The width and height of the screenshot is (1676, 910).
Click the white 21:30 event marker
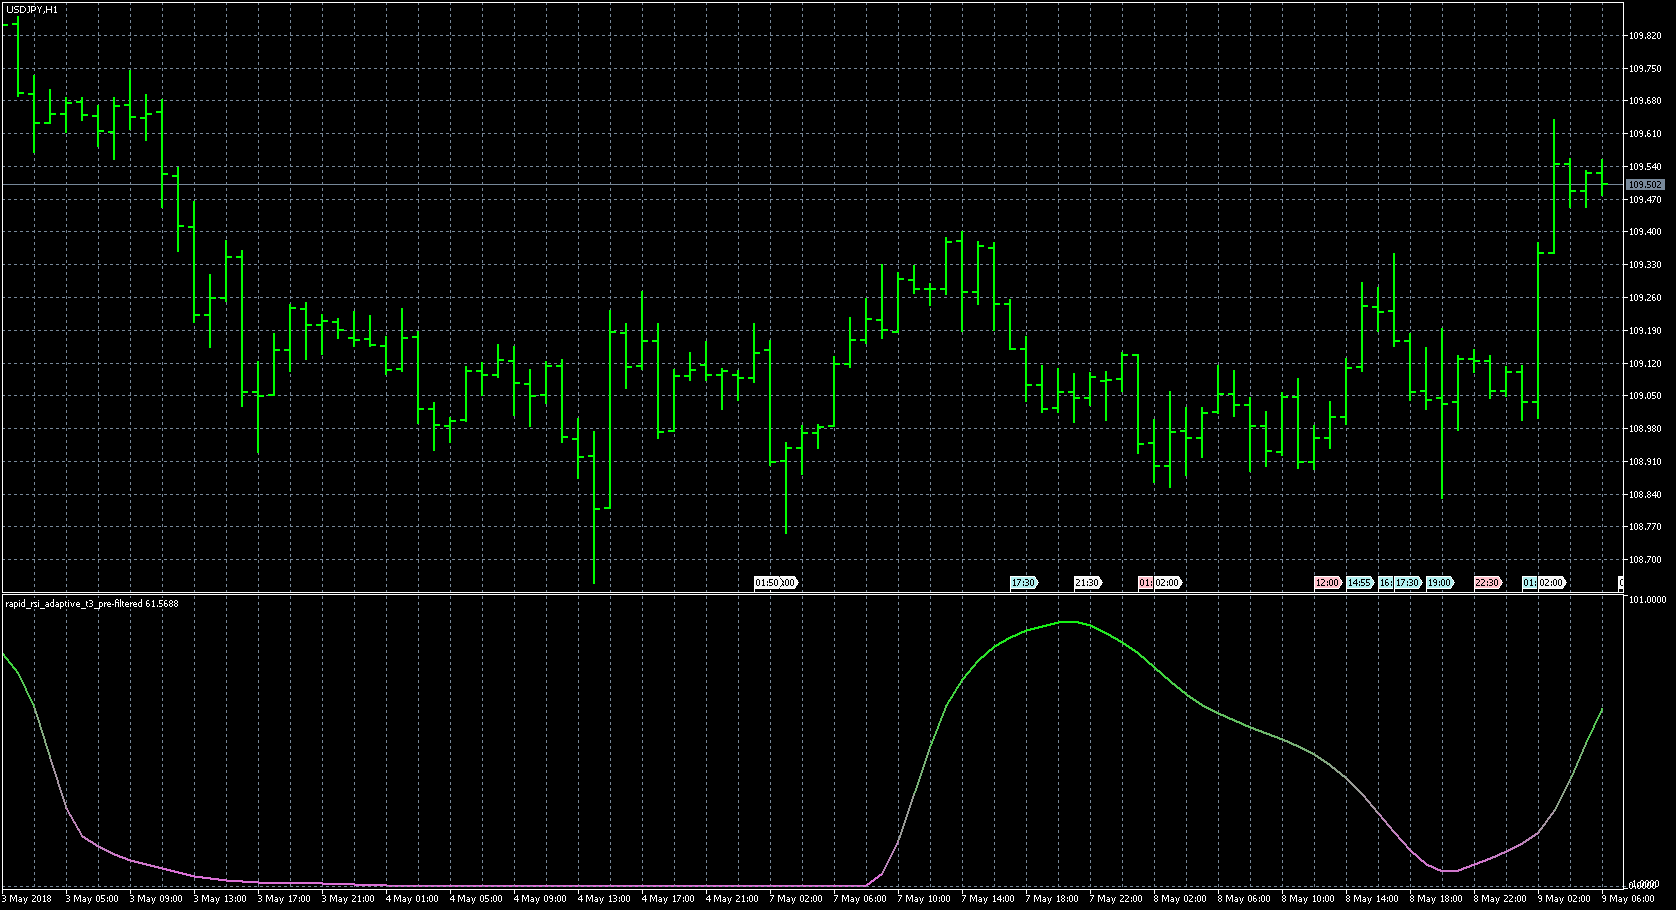point(1087,582)
